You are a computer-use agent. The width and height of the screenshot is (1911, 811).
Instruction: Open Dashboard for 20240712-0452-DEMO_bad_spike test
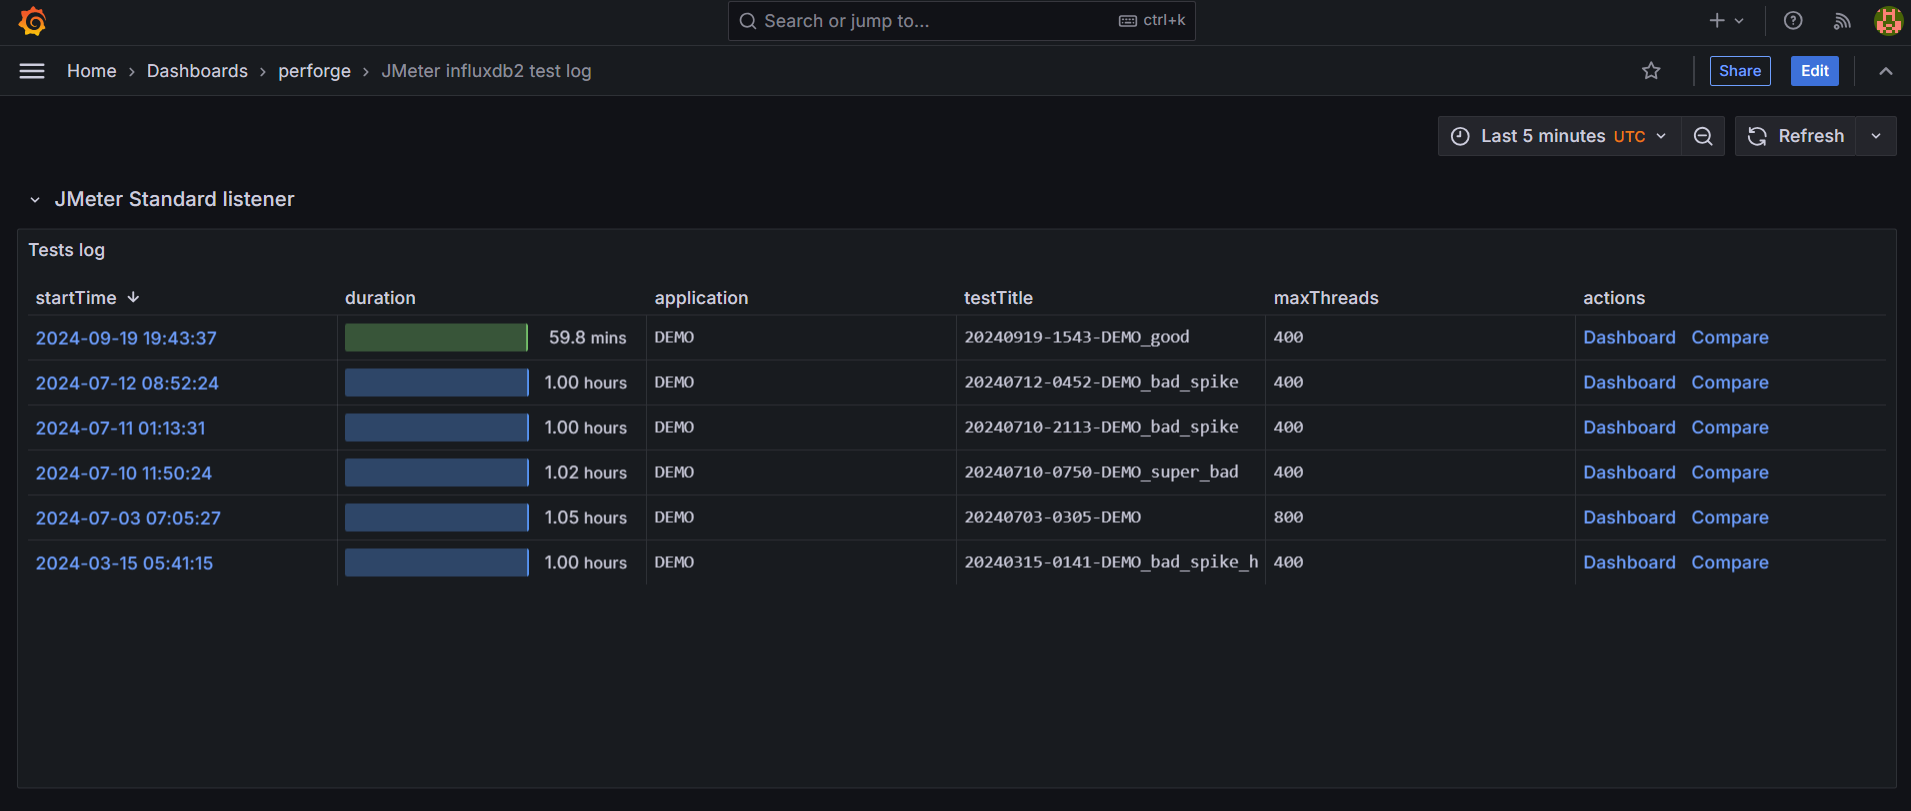click(x=1629, y=383)
